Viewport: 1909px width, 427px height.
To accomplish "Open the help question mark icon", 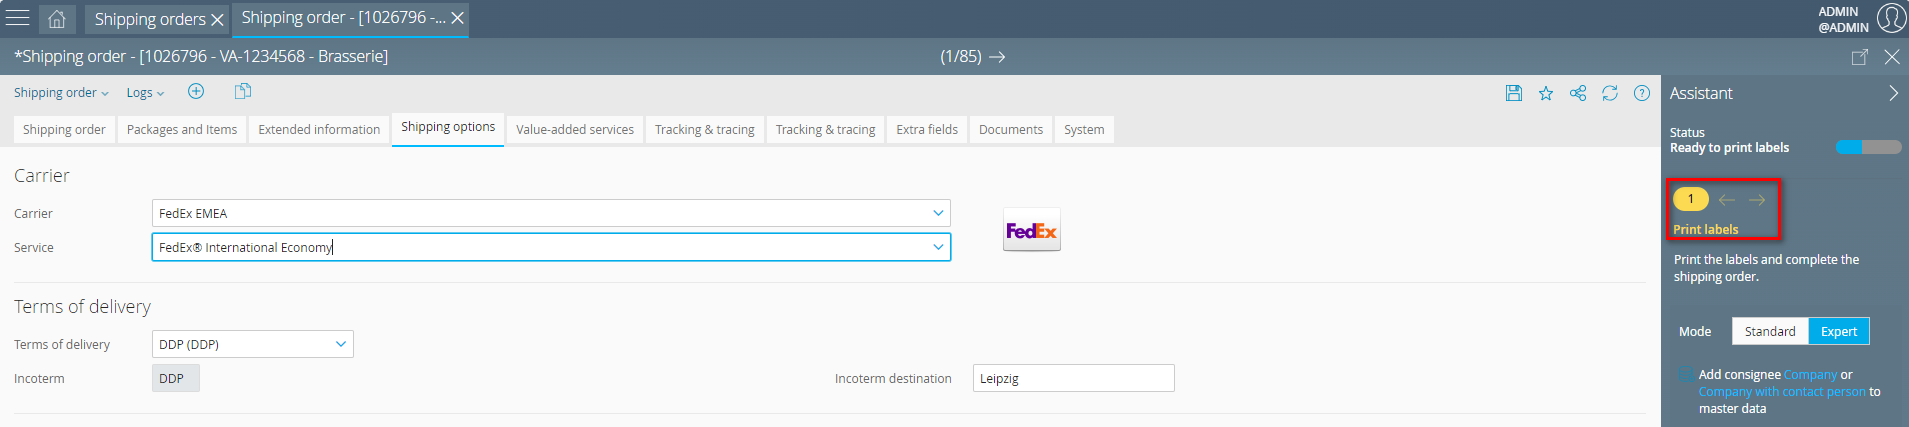I will coord(1642,93).
